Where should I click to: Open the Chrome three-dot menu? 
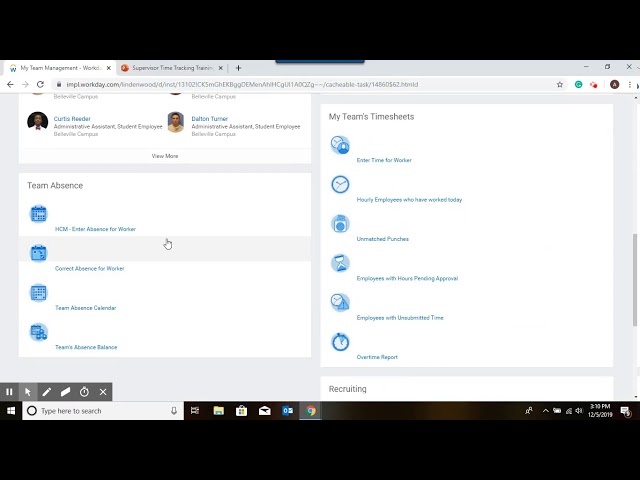630,84
